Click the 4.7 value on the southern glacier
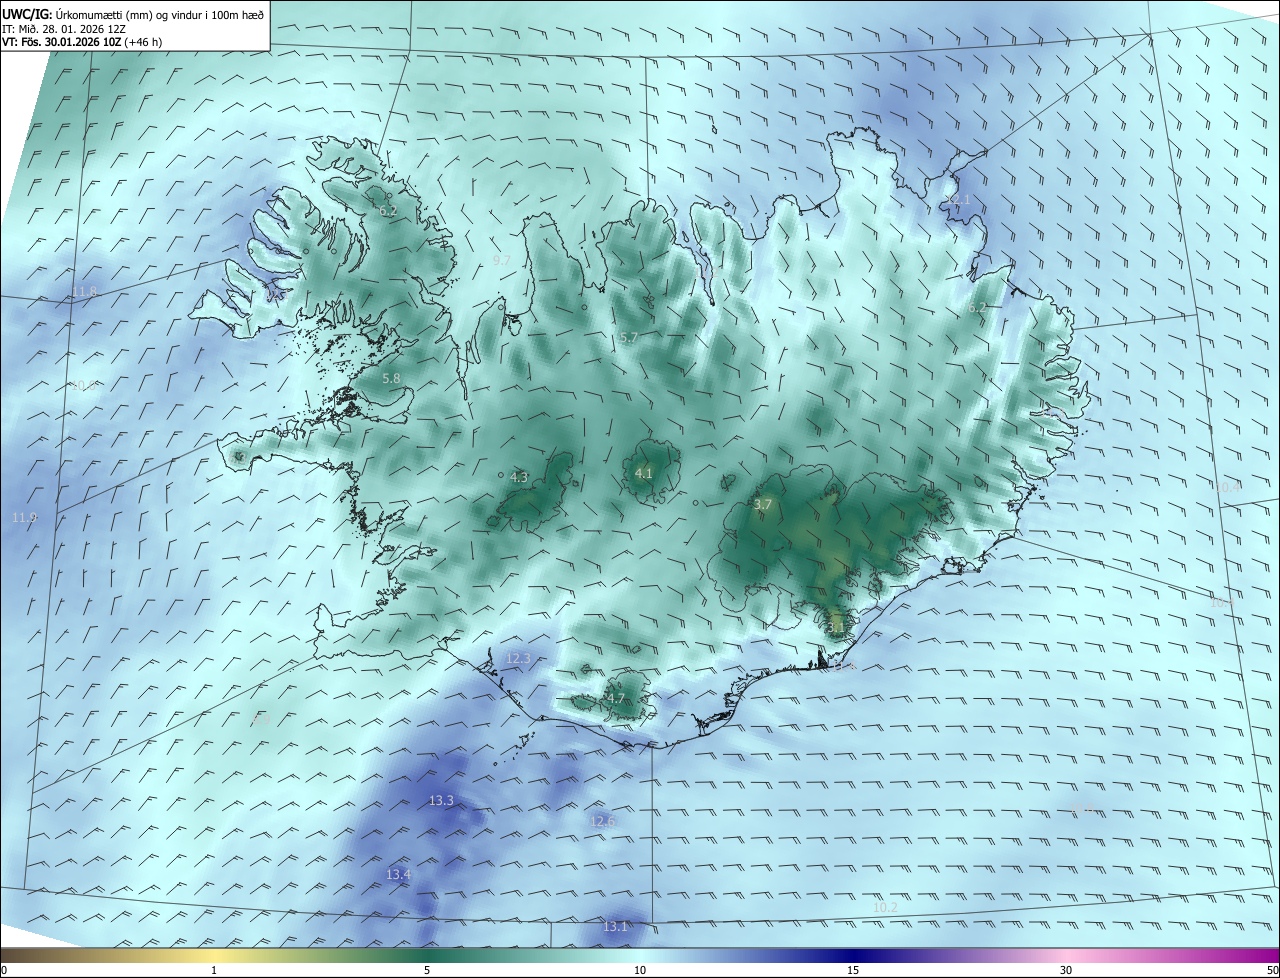 615,698
